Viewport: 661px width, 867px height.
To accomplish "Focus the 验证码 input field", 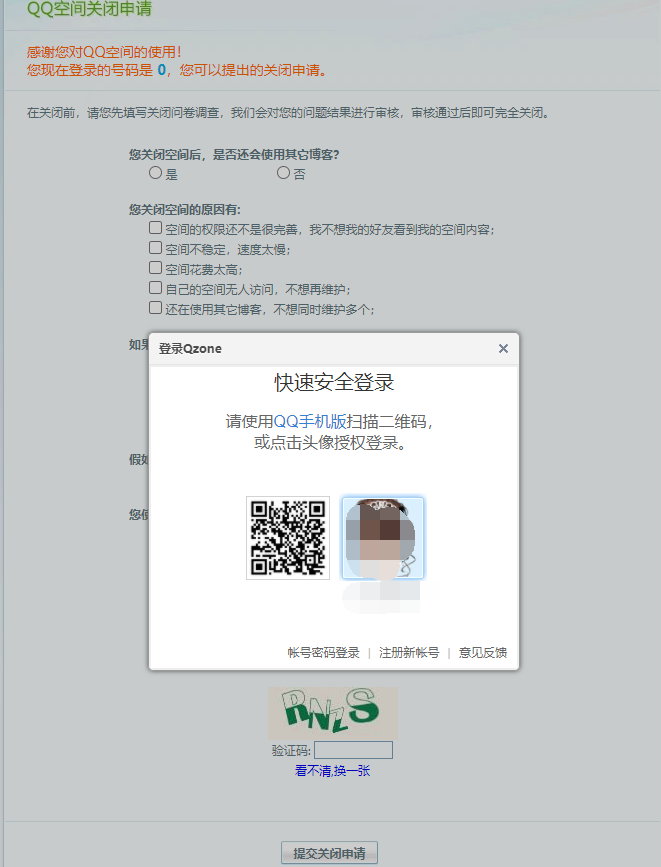I will click(353, 750).
